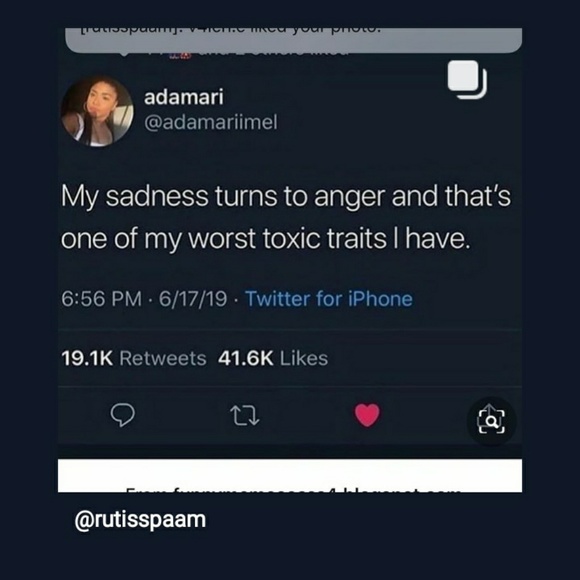Viewport: 580px width, 580px height.
Task: Click the word Retweets label
Action: click(163, 358)
